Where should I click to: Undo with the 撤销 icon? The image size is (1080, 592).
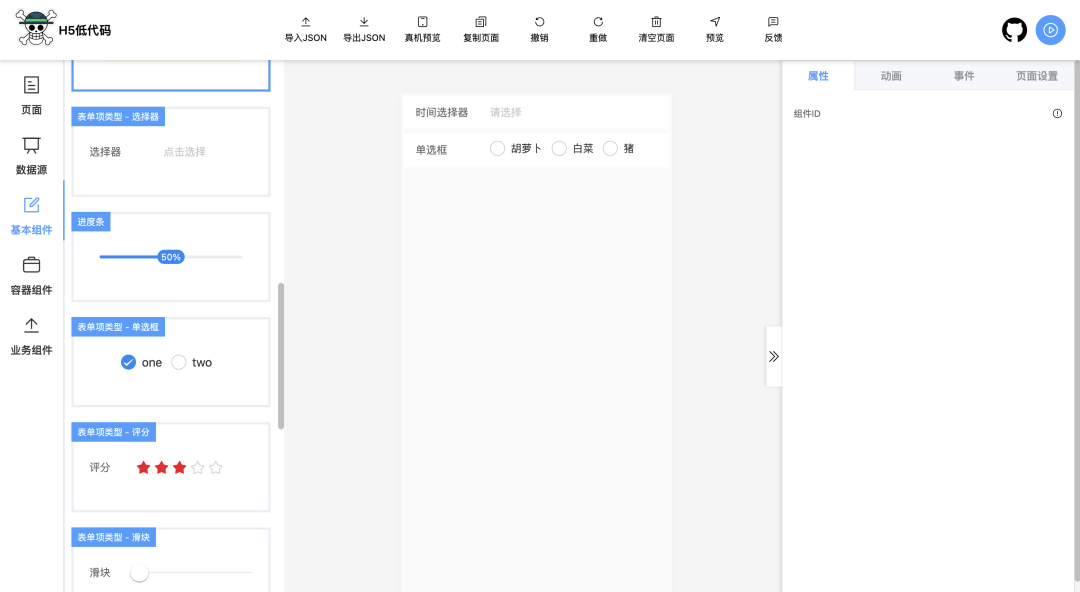pos(539,22)
